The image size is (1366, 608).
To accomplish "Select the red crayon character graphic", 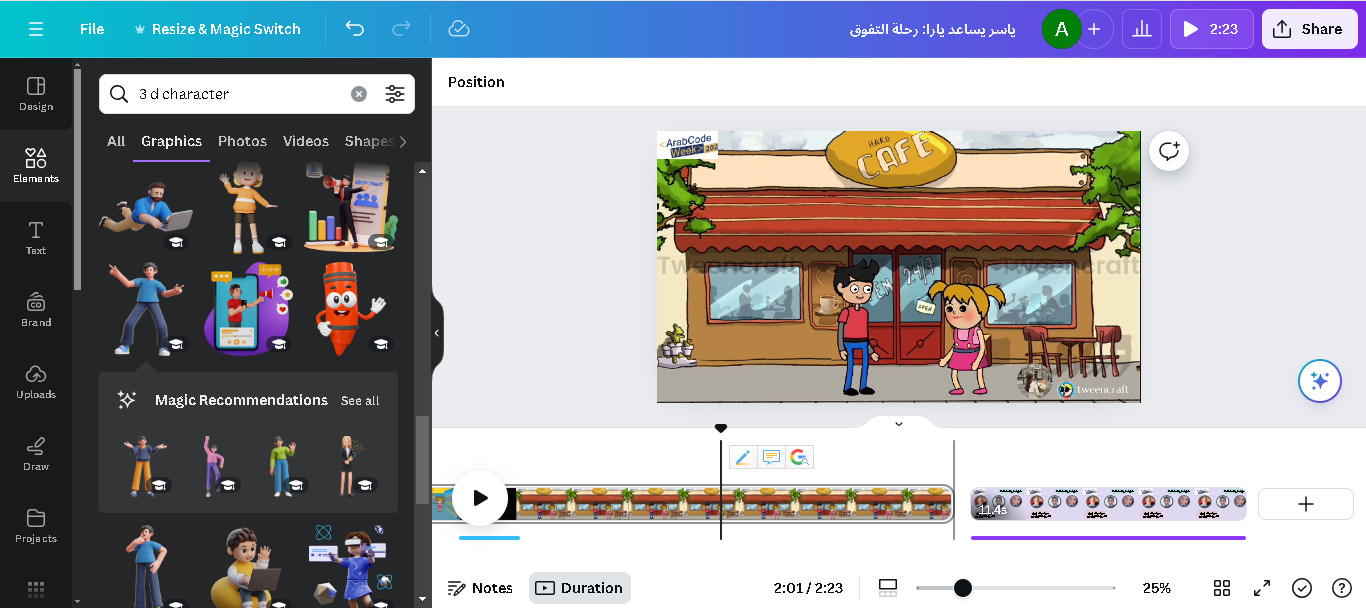I will tap(349, 308).
